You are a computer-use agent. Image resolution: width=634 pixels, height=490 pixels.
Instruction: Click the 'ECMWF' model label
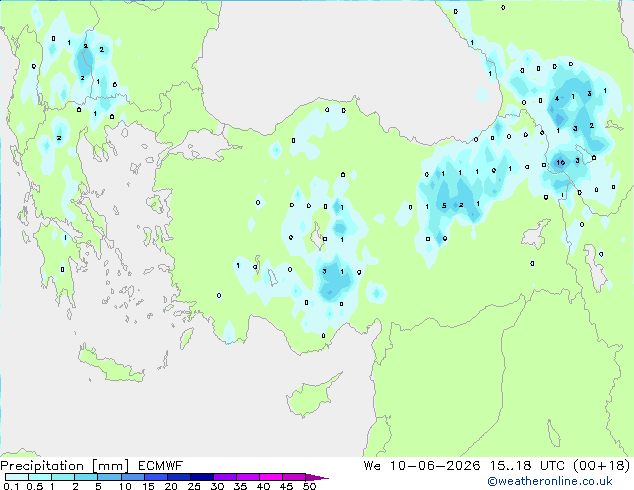pos(161,466)
